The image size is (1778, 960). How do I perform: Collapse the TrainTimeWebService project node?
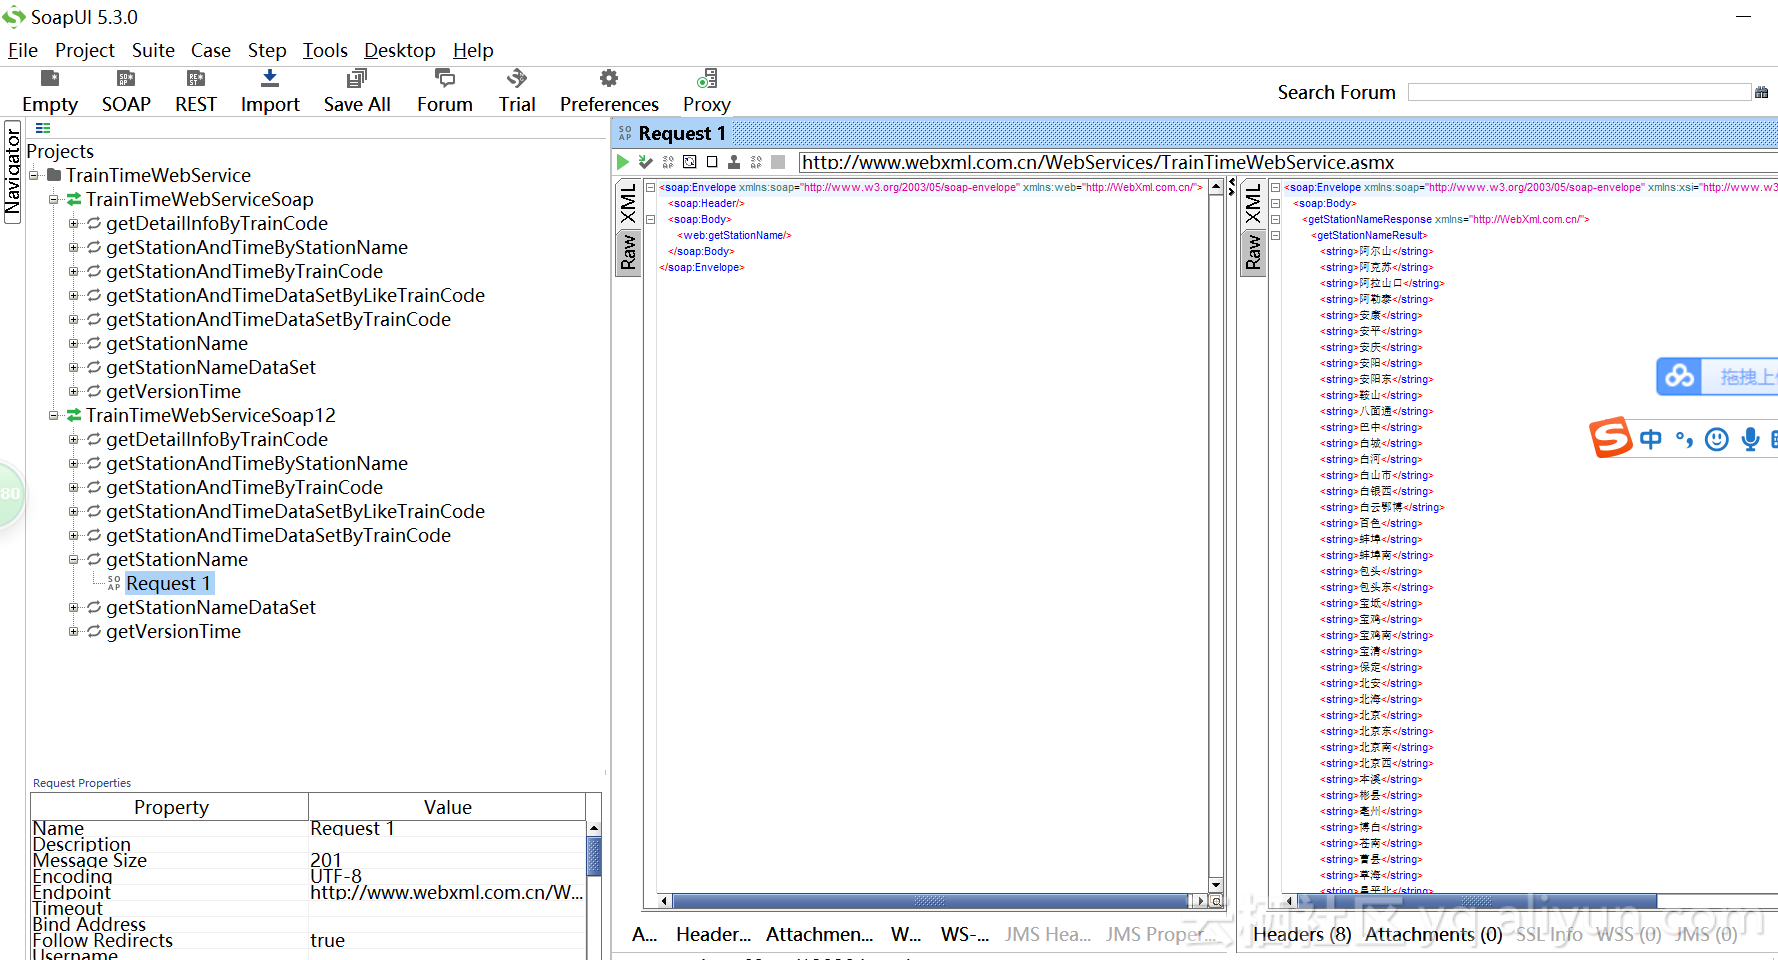34,175
